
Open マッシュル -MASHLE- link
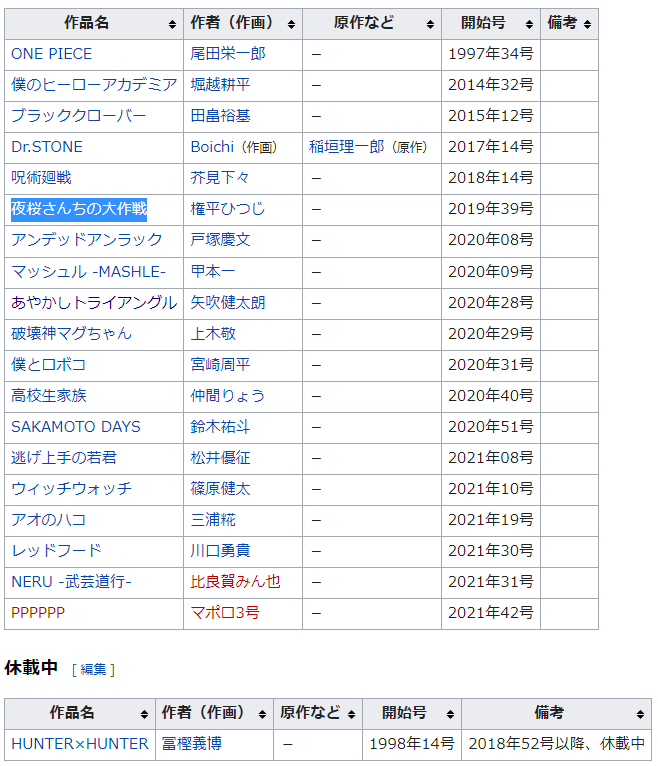tap(88, 272)
